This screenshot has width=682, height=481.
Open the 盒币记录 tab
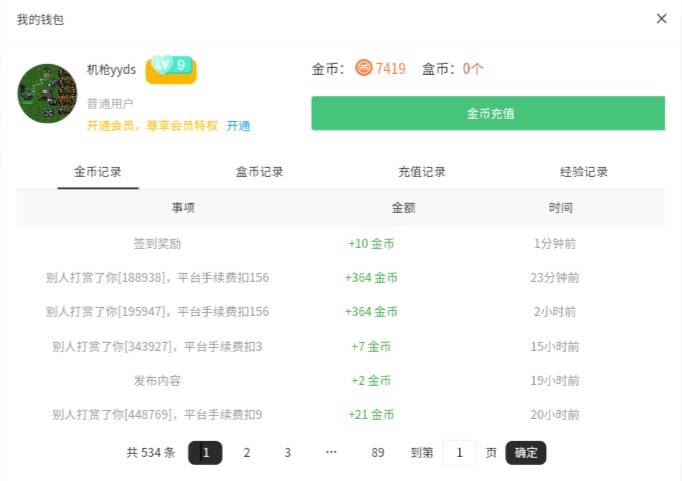(260, 171)
